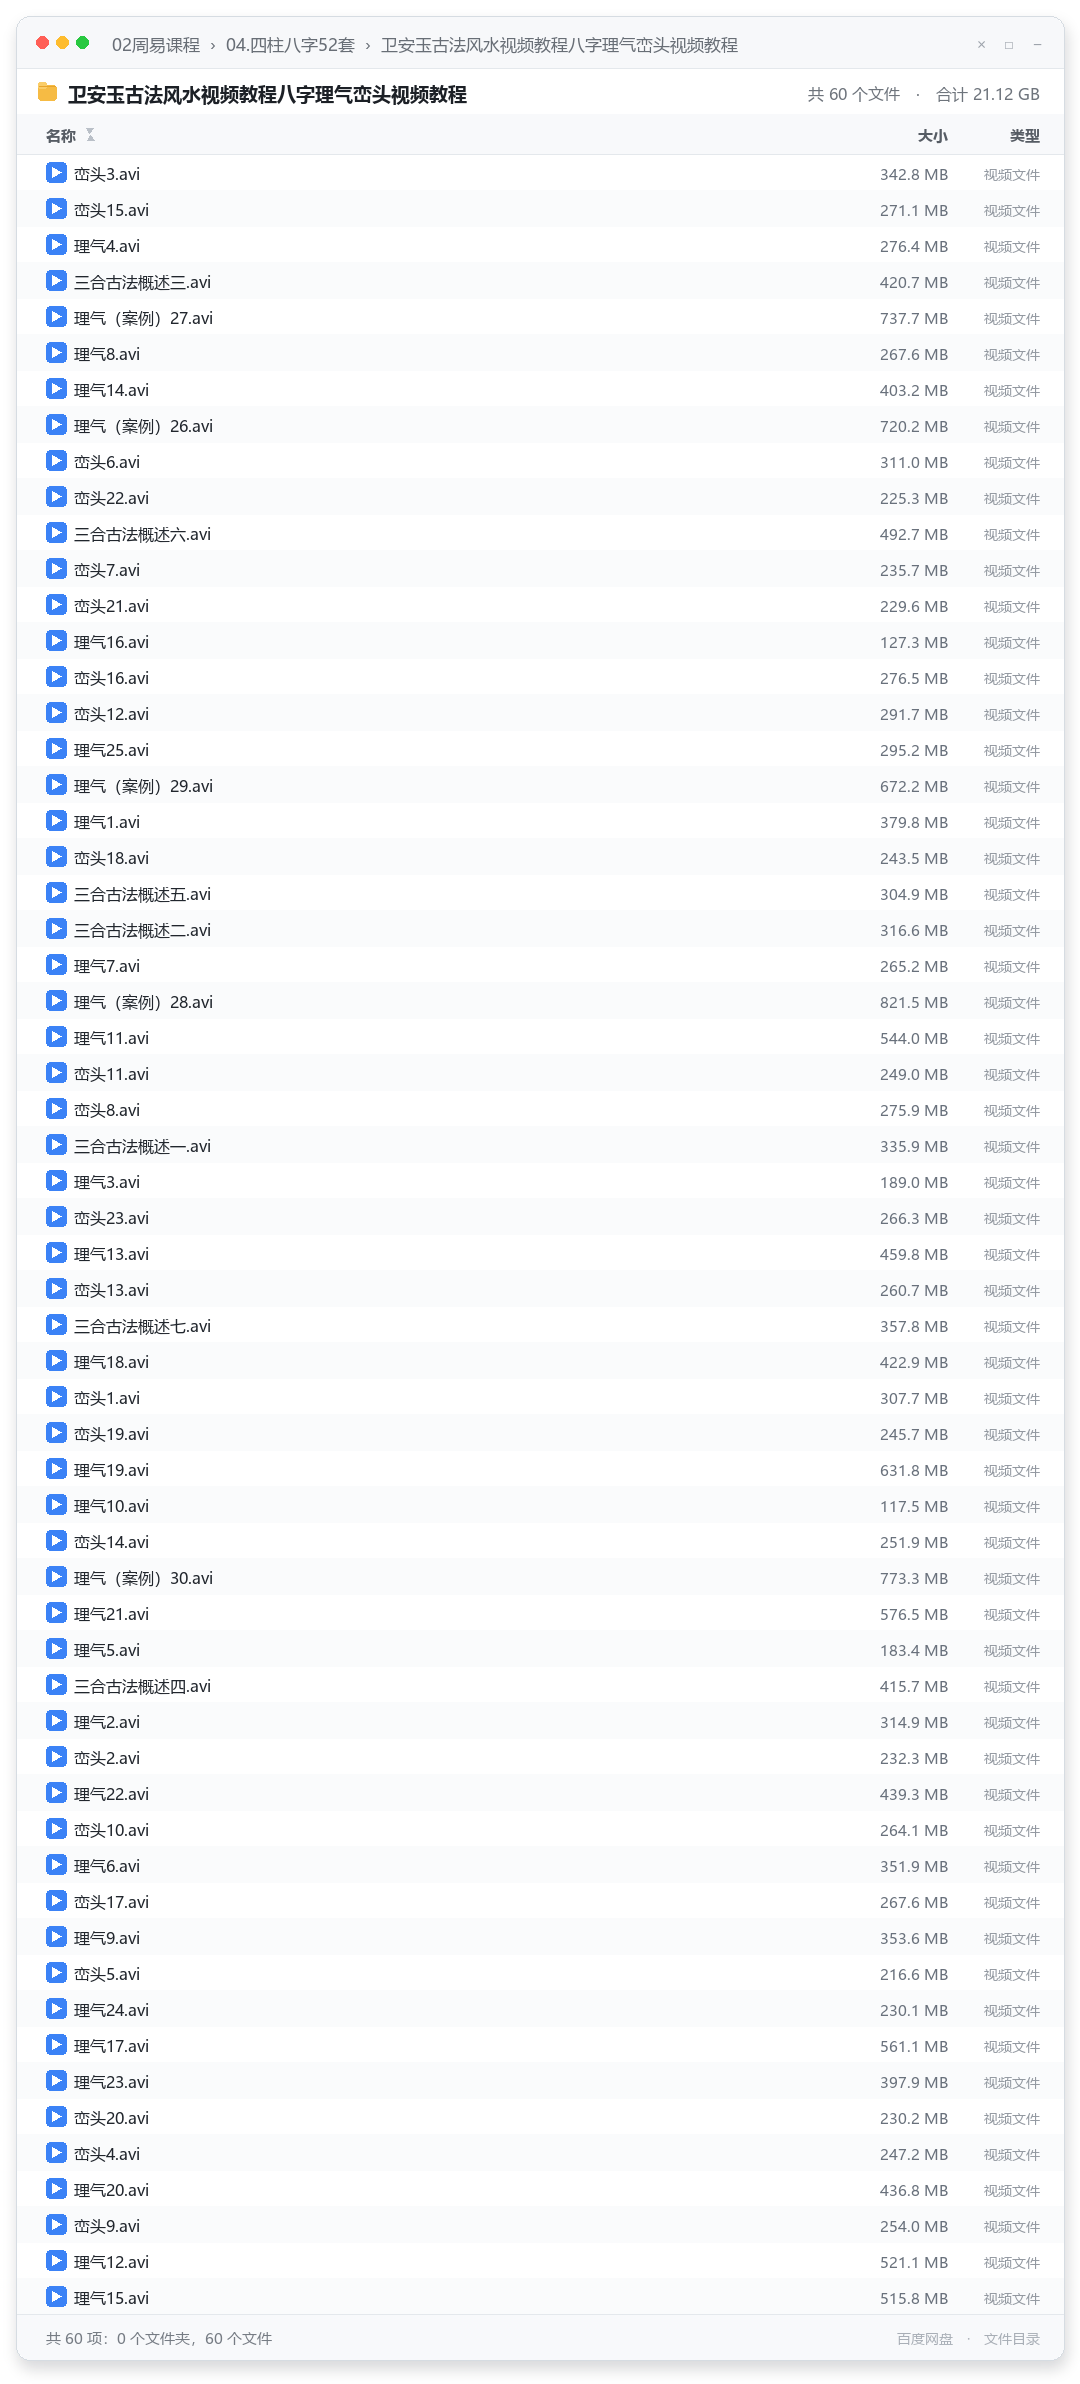Select the video icon for 三合古法概述三.avi
Screen dimensions: 1080x2384
tap(56, 281)
